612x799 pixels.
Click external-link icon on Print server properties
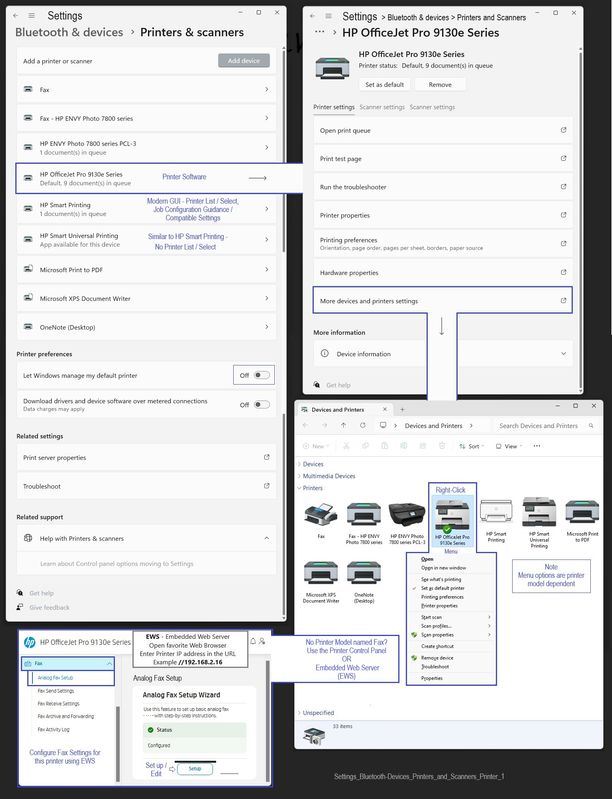267,457
